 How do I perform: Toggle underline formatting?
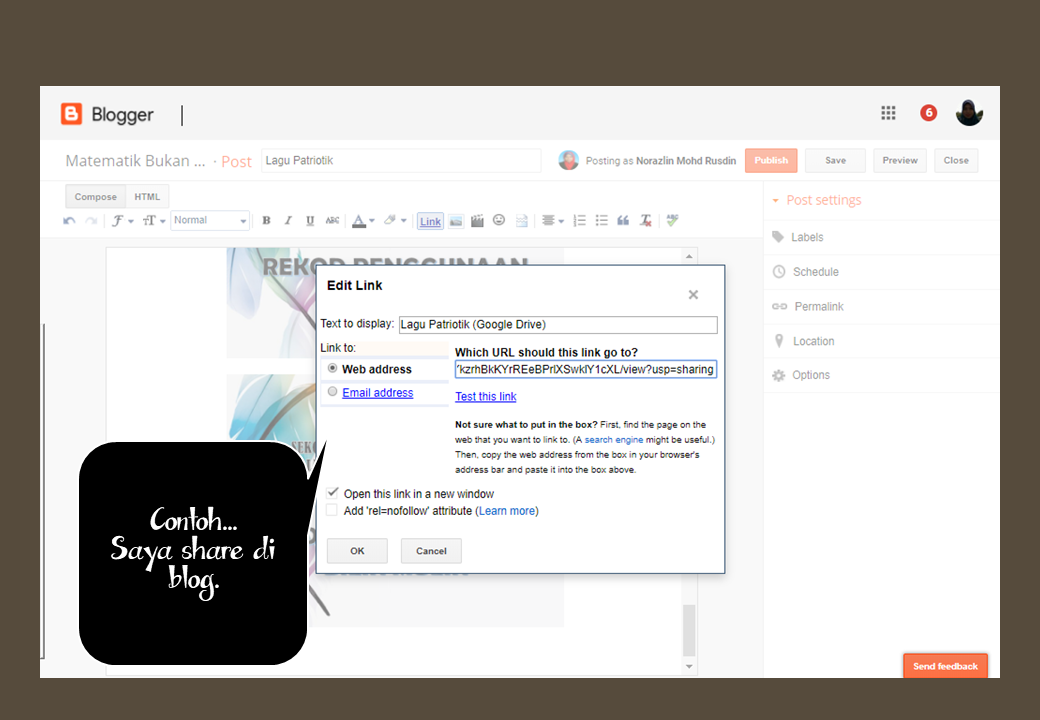[x=310, y=220]
